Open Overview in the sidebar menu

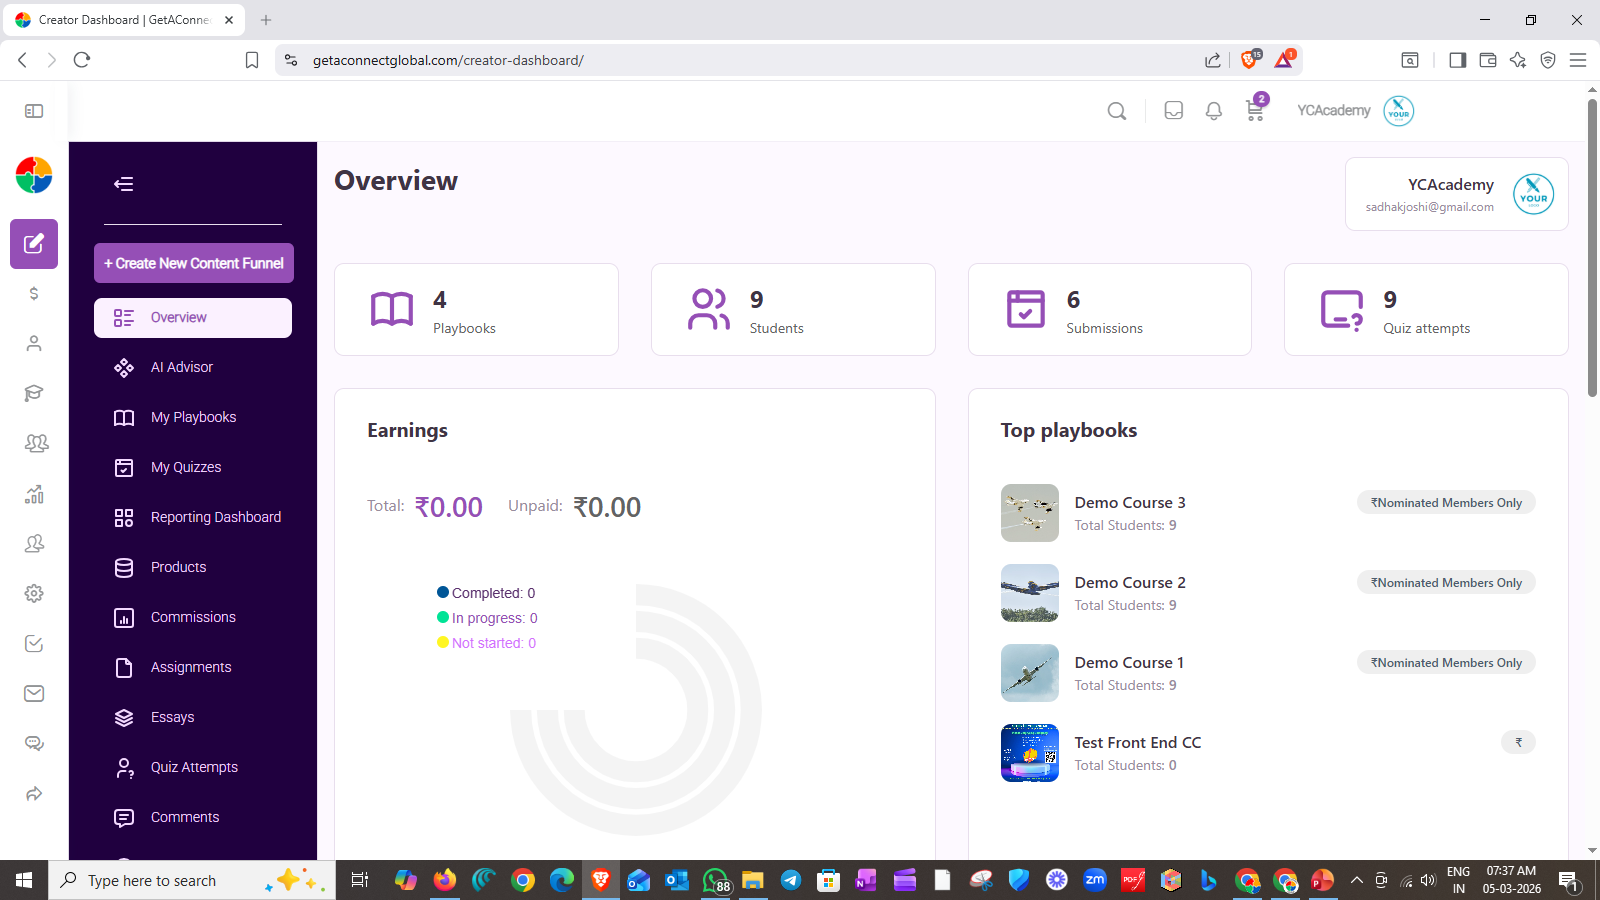click(193, 318)
